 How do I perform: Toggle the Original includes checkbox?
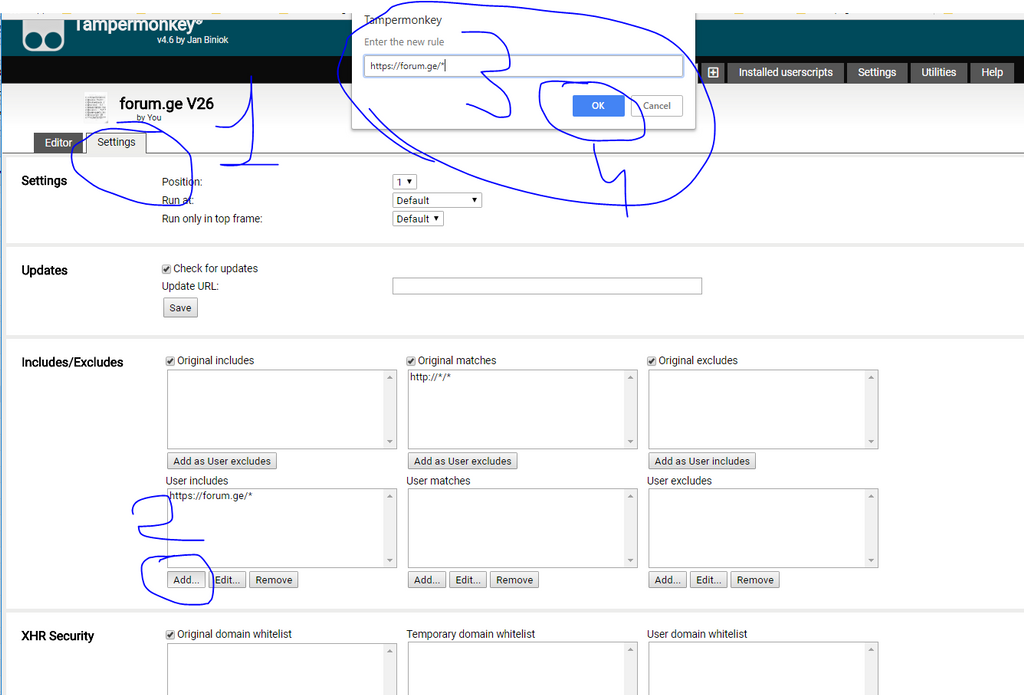tap(170, 361)
